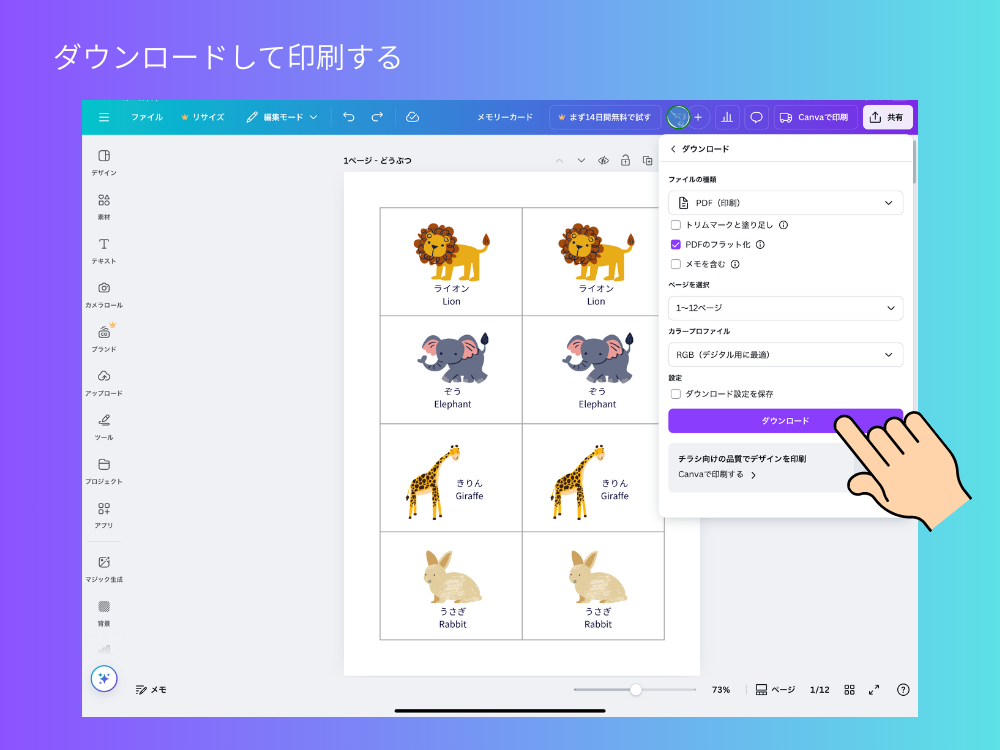This screenshot has width=1000, height=750.
Task: Open the ファイル menu
Action: coord(146,117)
